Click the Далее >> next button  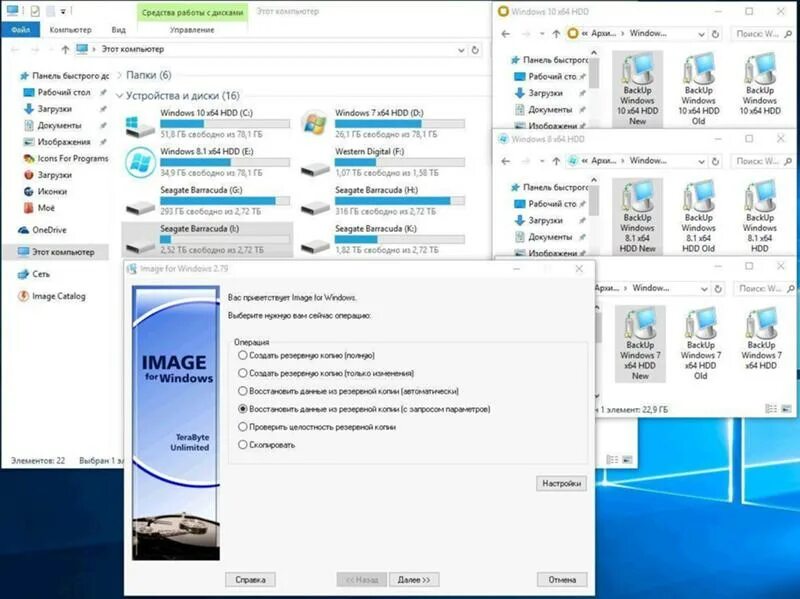[x=414, y=580]
